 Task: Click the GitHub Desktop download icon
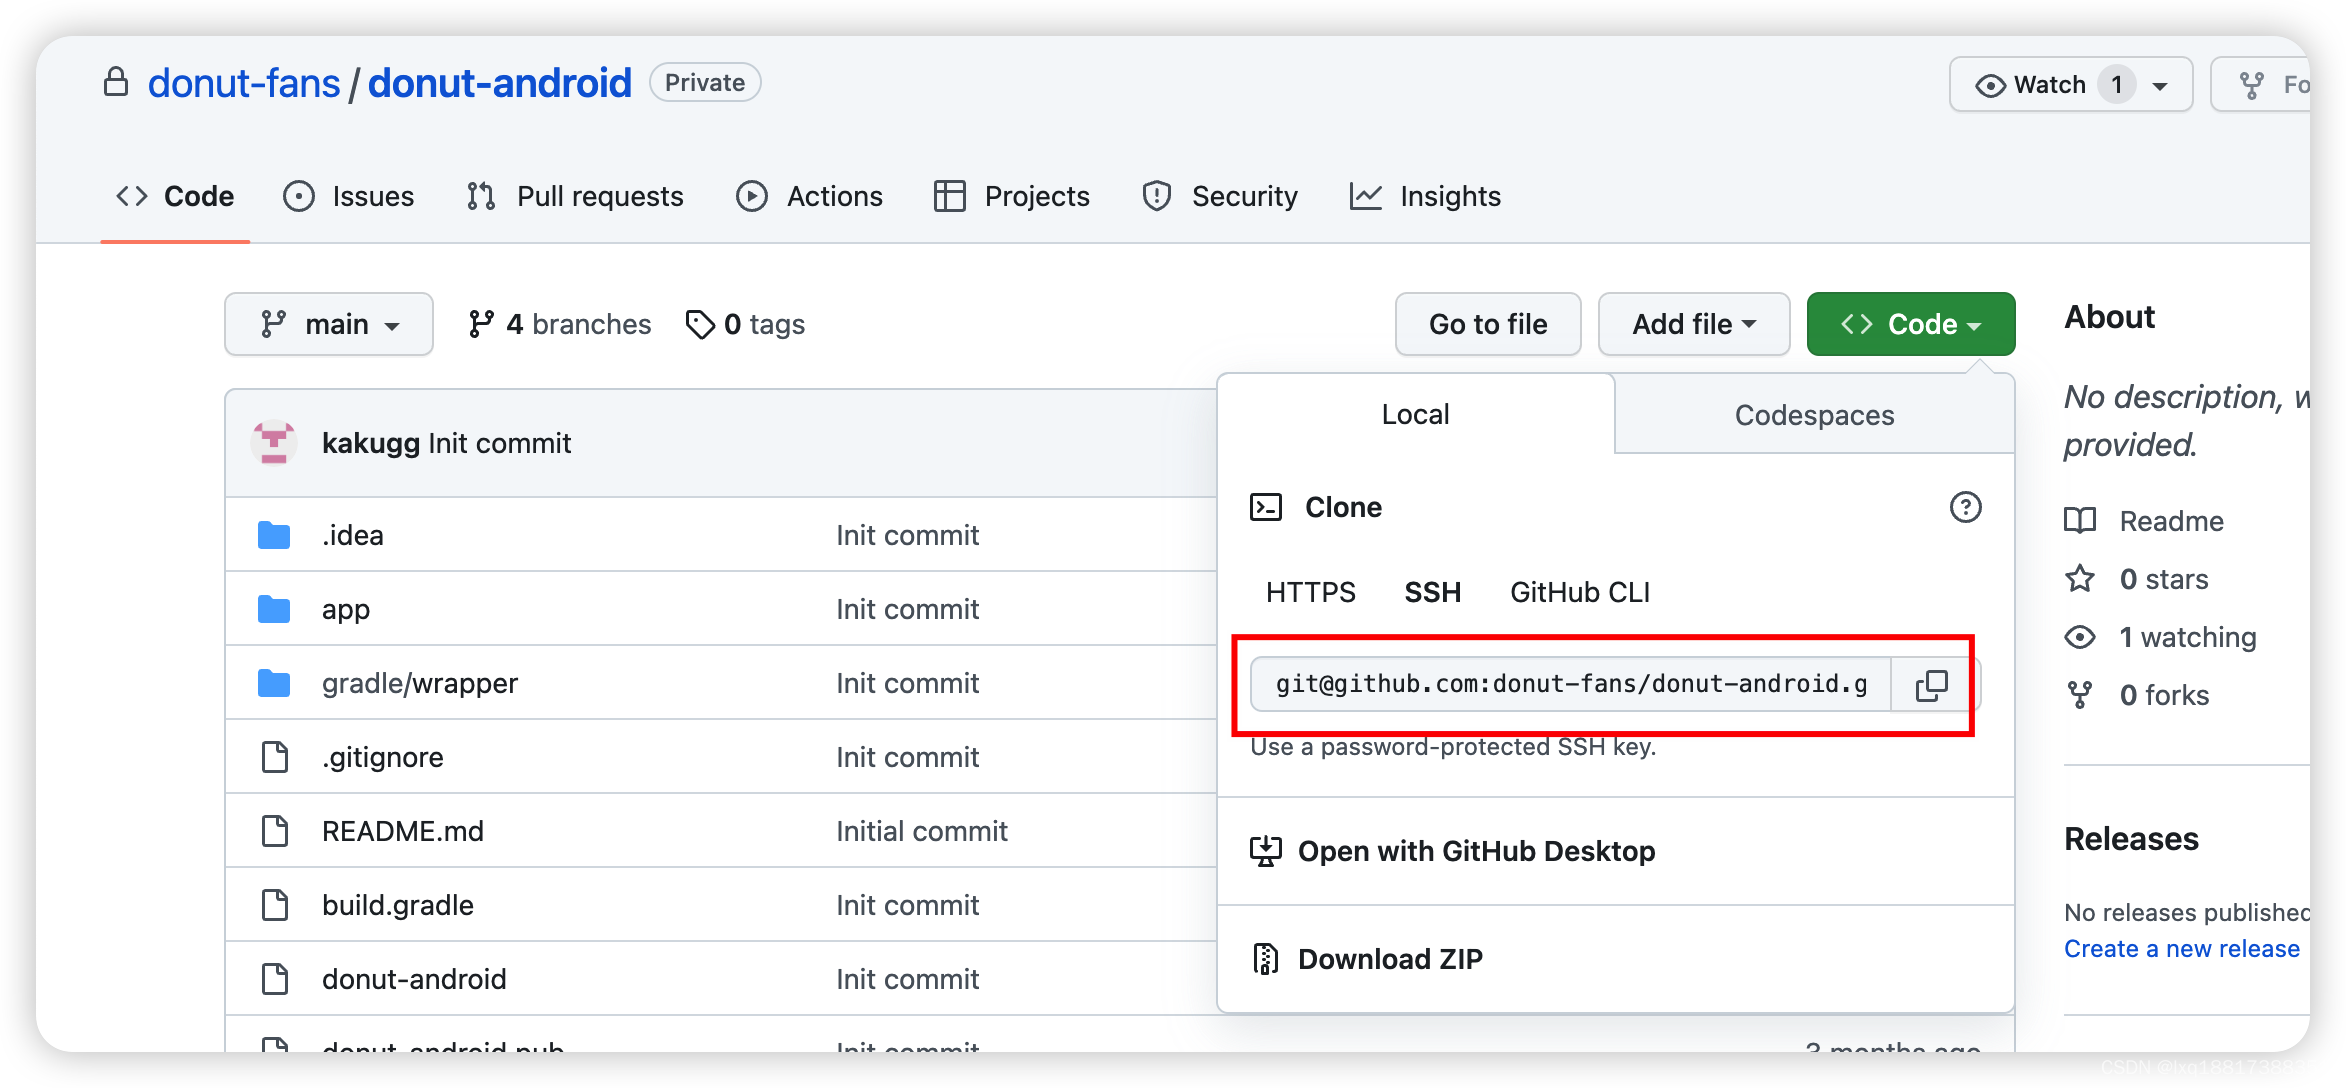coord(1265,851)
